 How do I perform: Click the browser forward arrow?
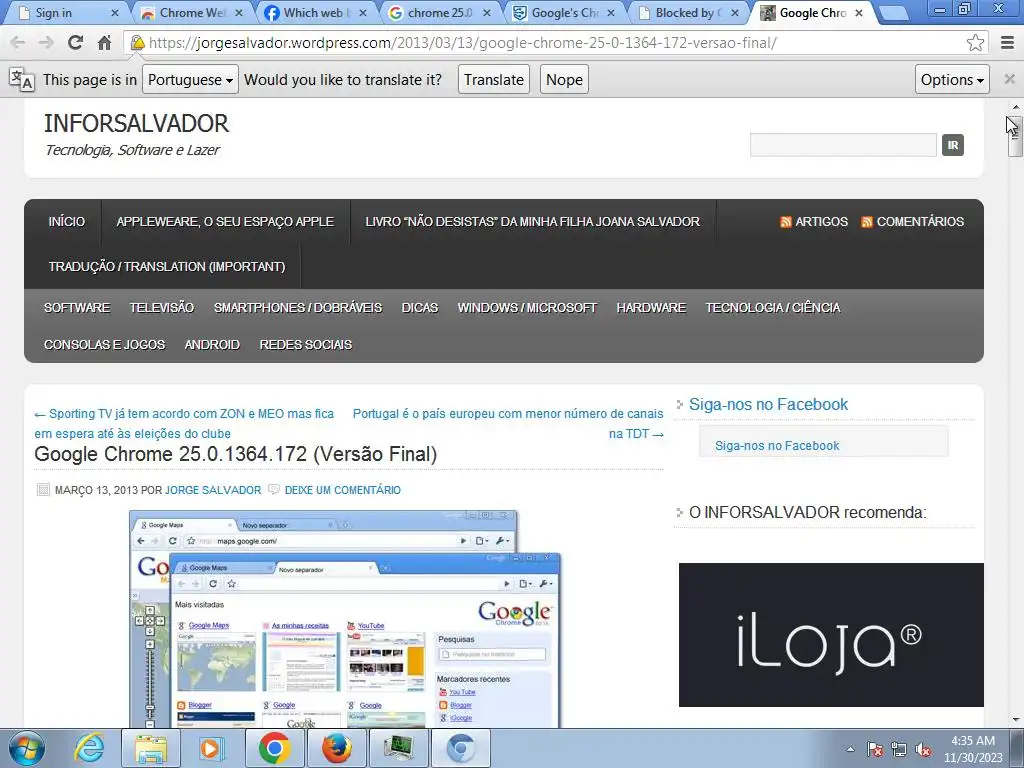[x=46, y=43]
